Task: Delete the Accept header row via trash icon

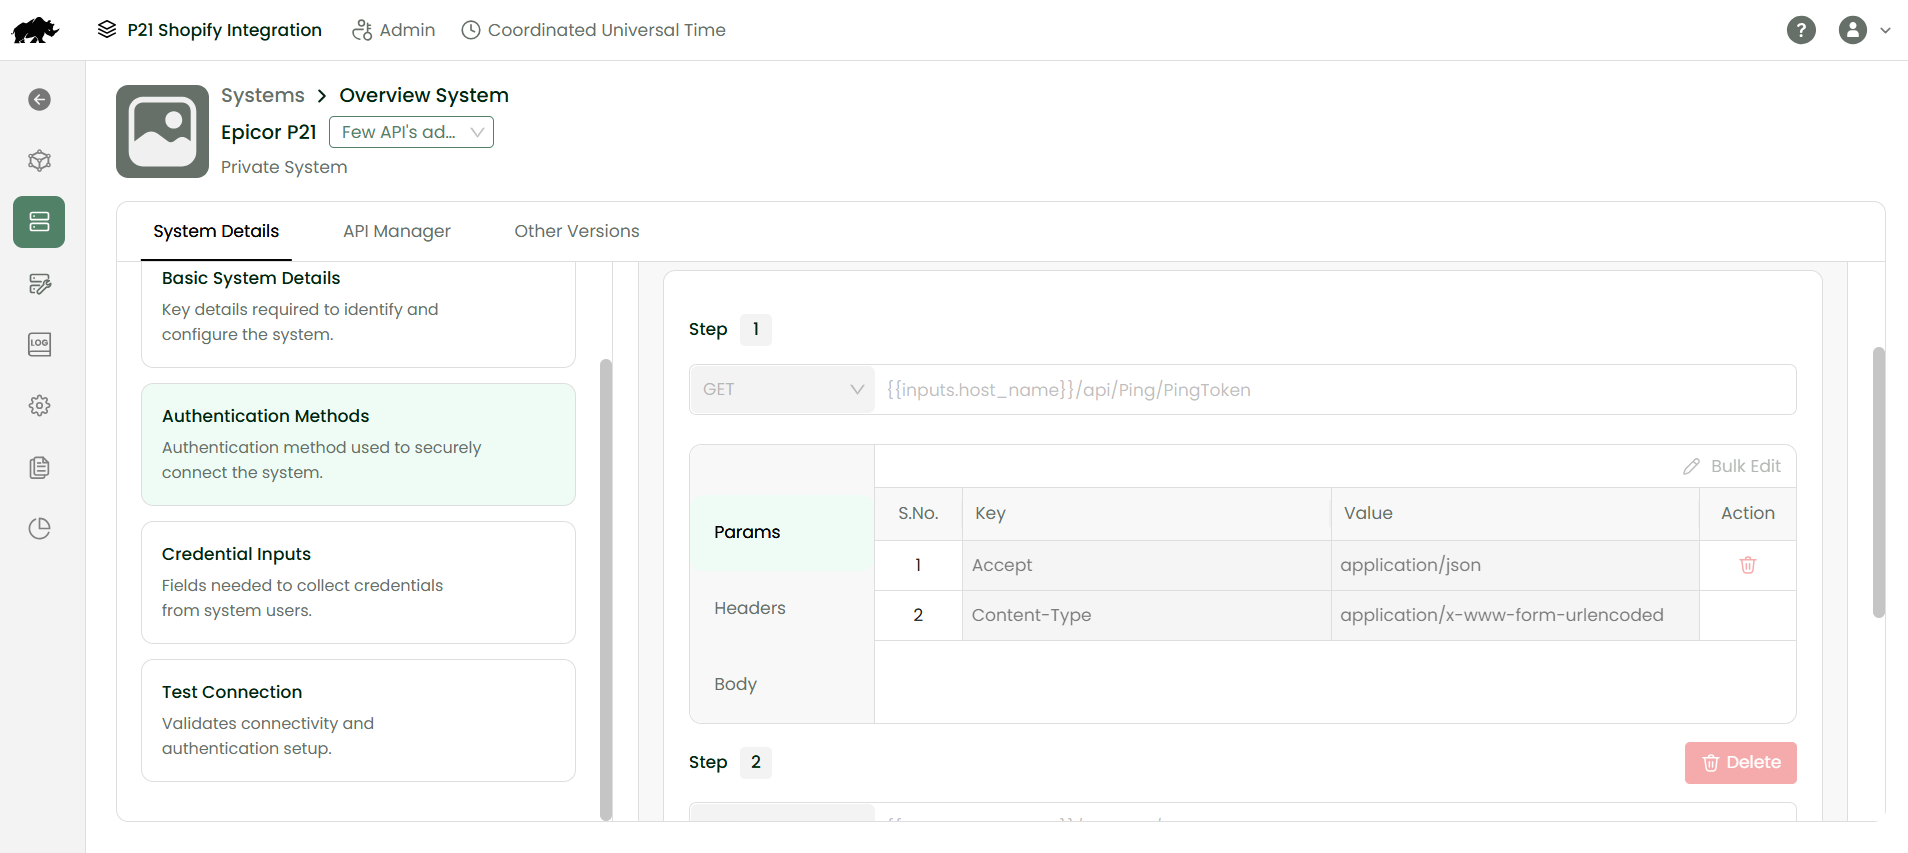Action: click(1748, 565)
